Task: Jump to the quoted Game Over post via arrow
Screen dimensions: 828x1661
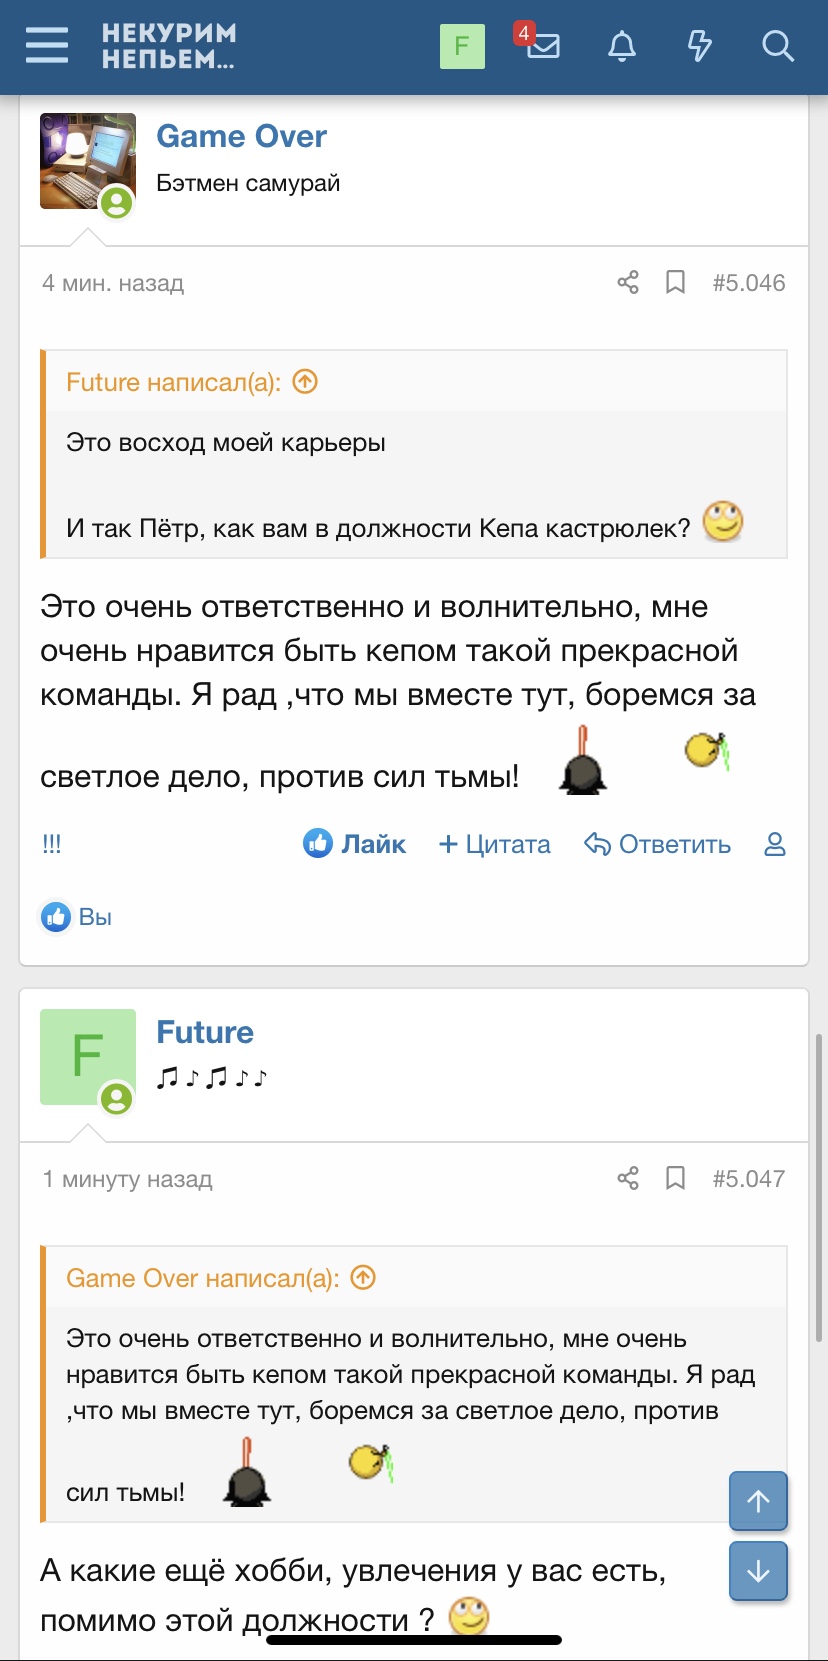Action: point(364,1278)
